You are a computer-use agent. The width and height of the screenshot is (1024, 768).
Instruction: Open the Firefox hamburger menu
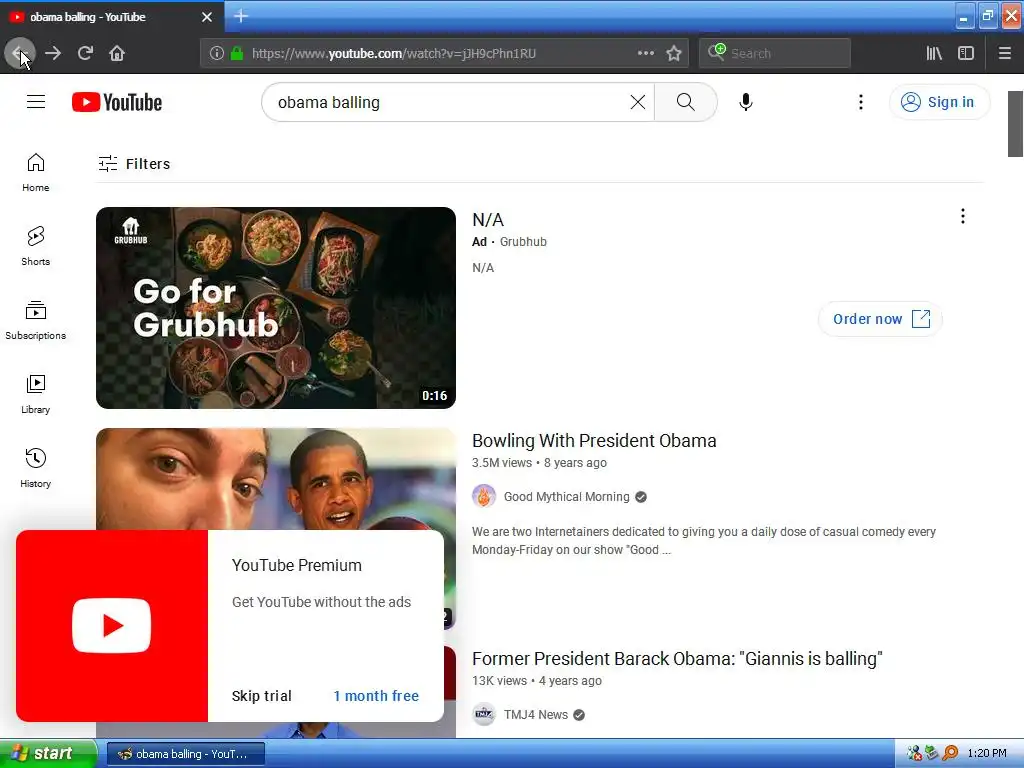pyautogui.click(x=1004, y=53)
